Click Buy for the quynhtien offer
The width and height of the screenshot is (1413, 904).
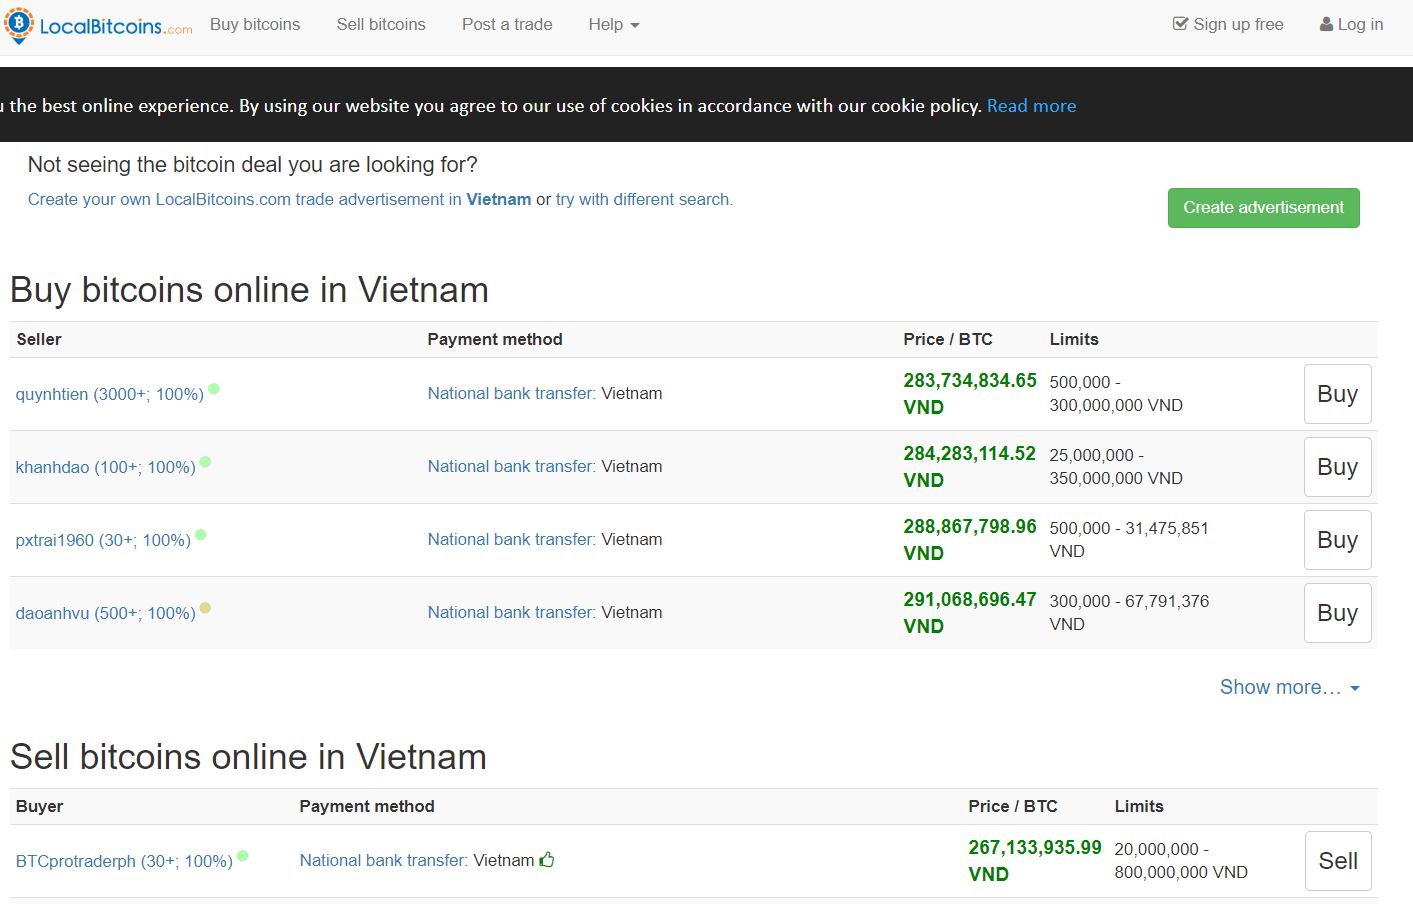(1337, 394)
